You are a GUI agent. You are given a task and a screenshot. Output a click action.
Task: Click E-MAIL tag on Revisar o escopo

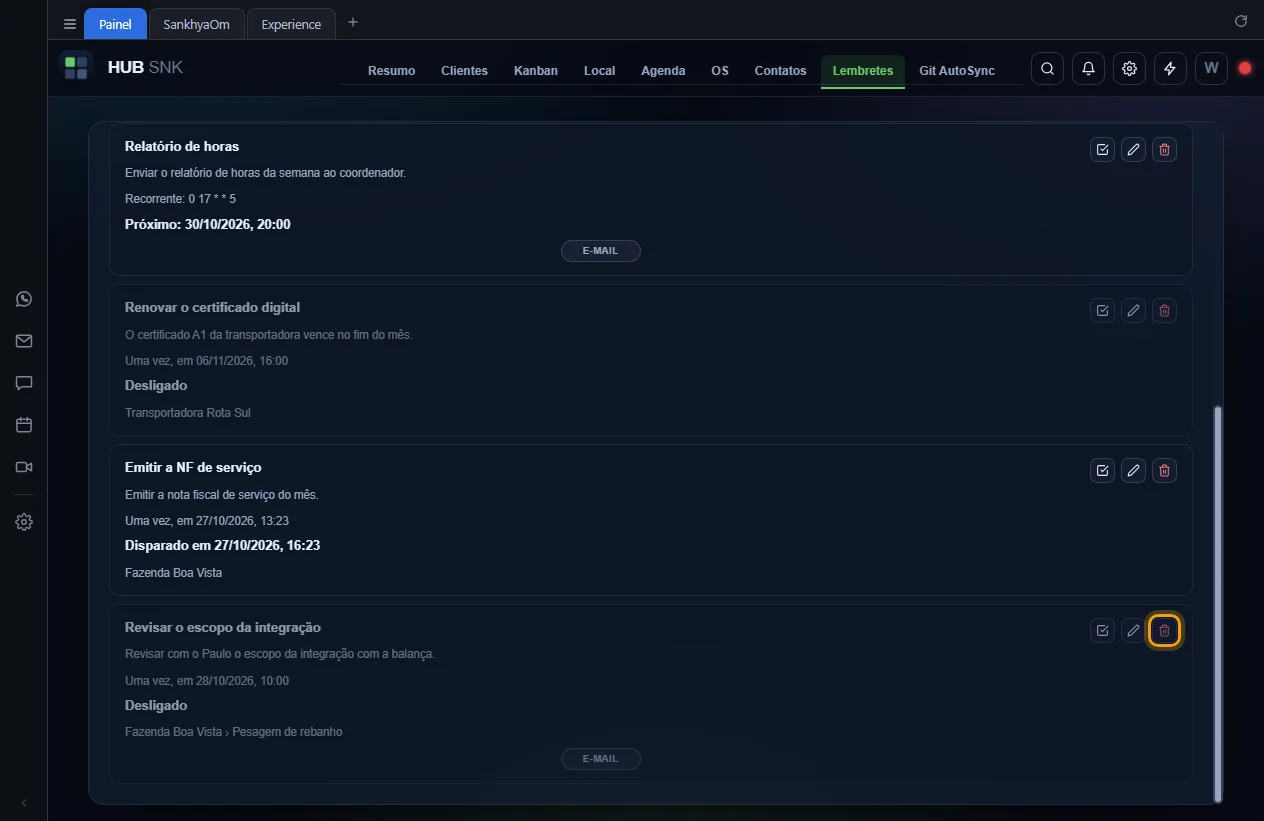coord(601,759)
